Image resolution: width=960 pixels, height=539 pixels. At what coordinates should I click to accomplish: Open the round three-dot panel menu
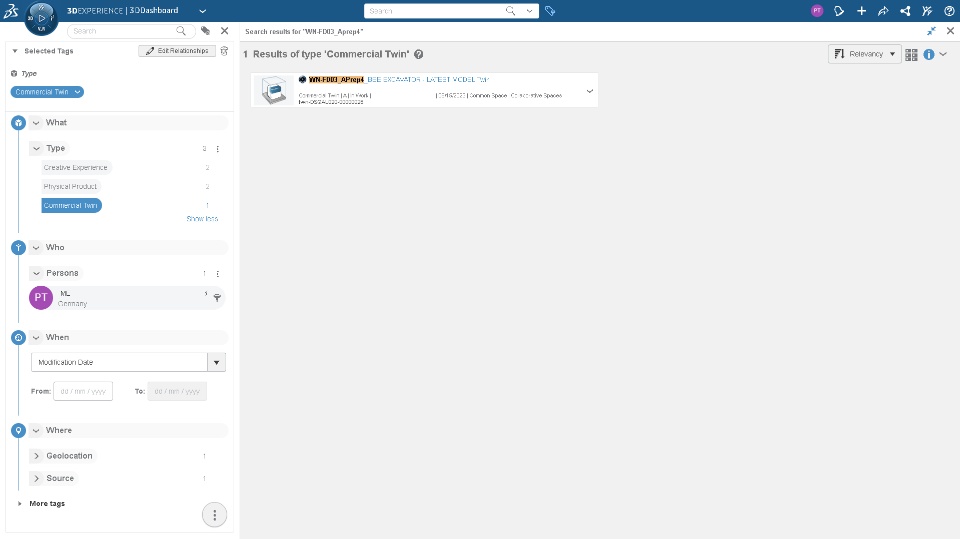[x=214, y=515]
